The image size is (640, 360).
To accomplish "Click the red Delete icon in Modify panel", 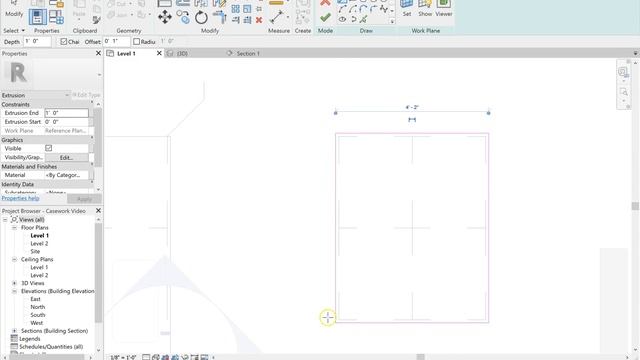I will click(259, 20).
